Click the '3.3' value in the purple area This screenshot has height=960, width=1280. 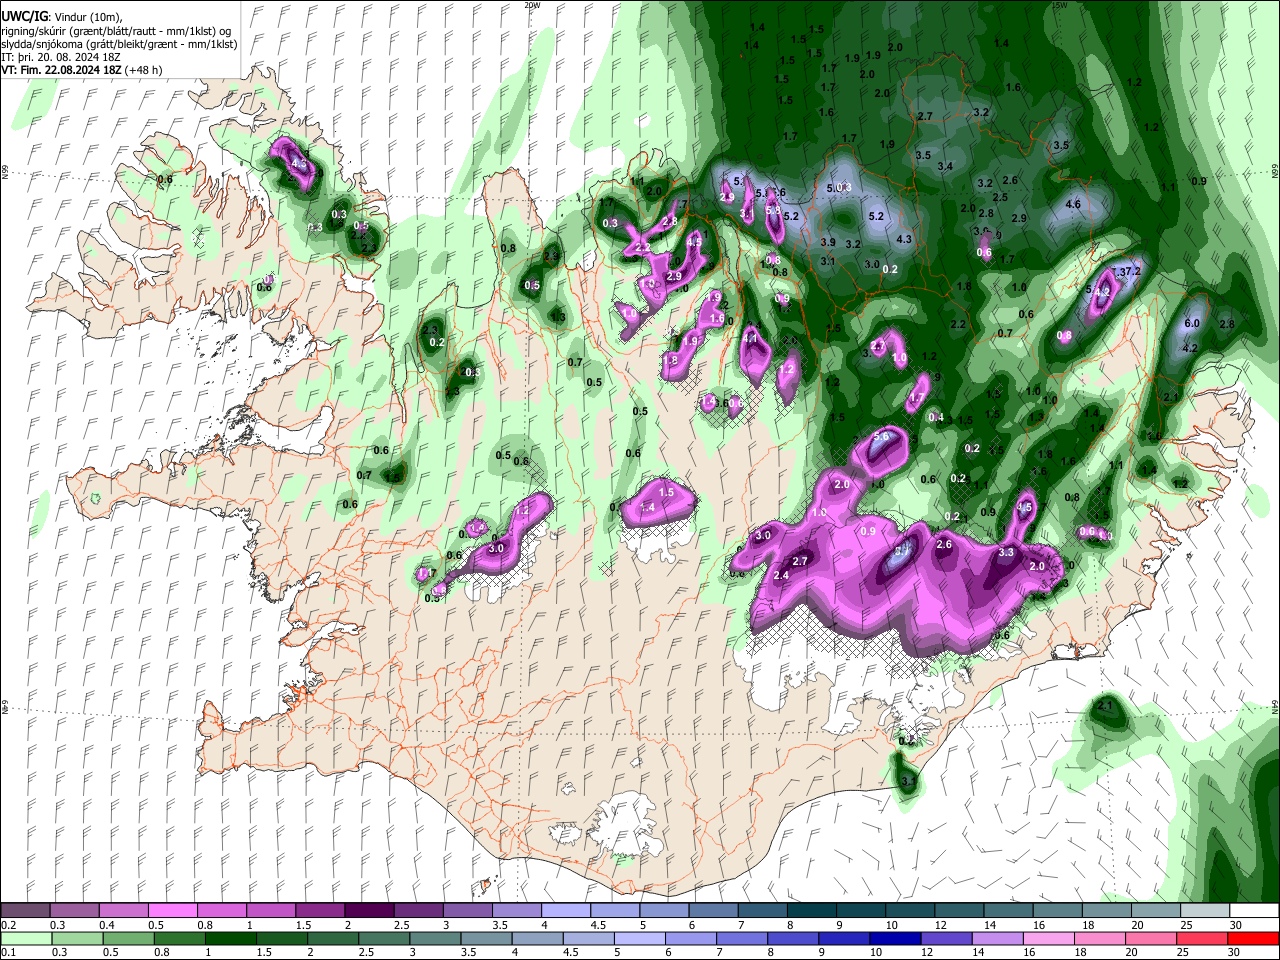pos(1006,553)
